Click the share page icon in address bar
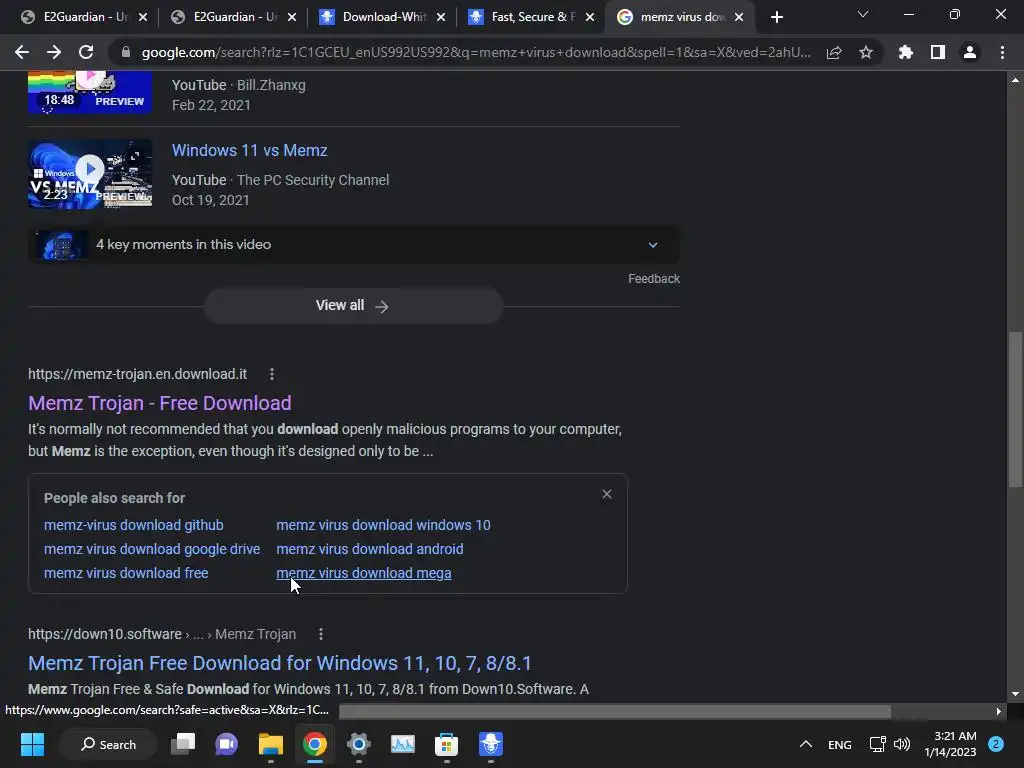Image resolution: width=1024 pixels, height=768 pixels. 834,53
